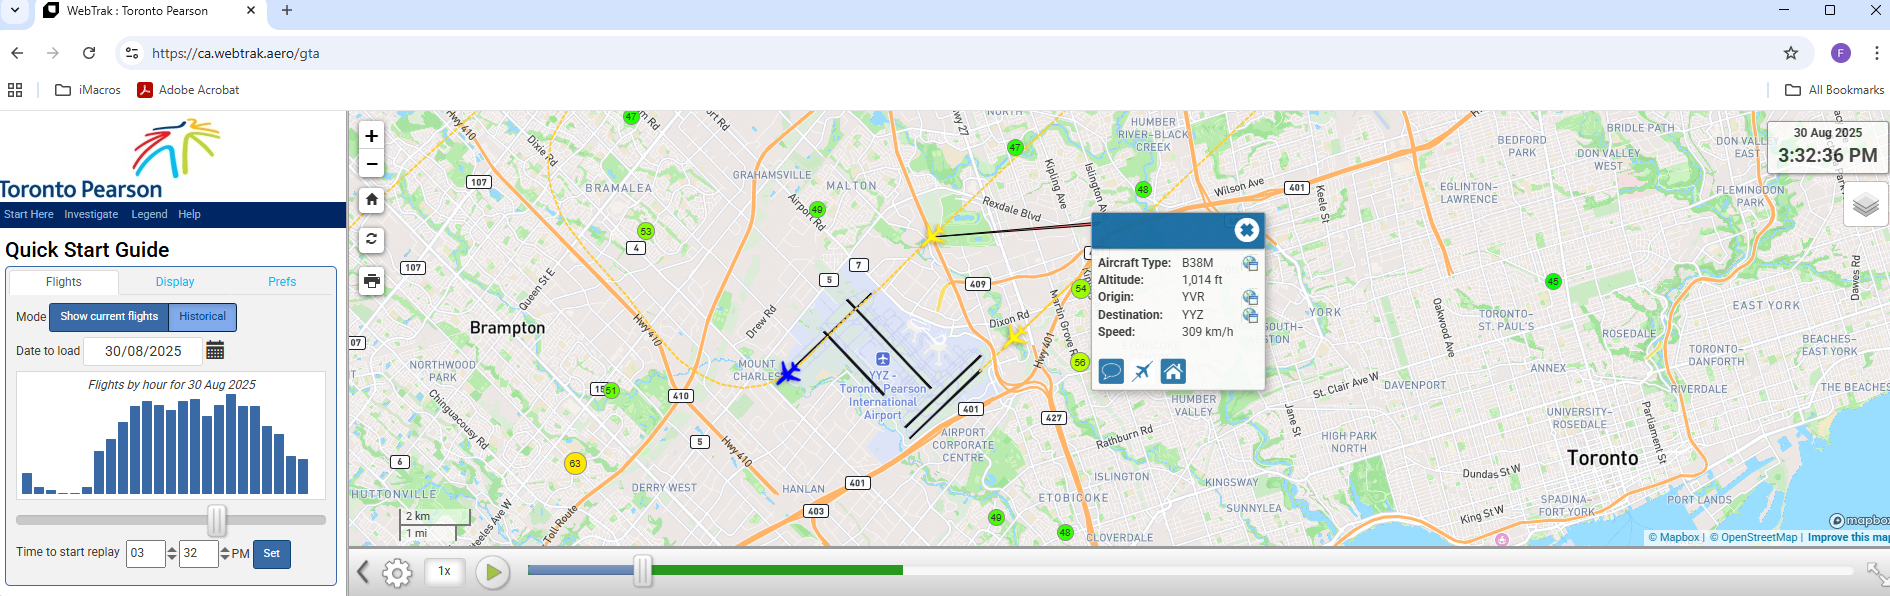Zoom in on the map
The width and height of the screenshot is (1890, 596).
371,136
